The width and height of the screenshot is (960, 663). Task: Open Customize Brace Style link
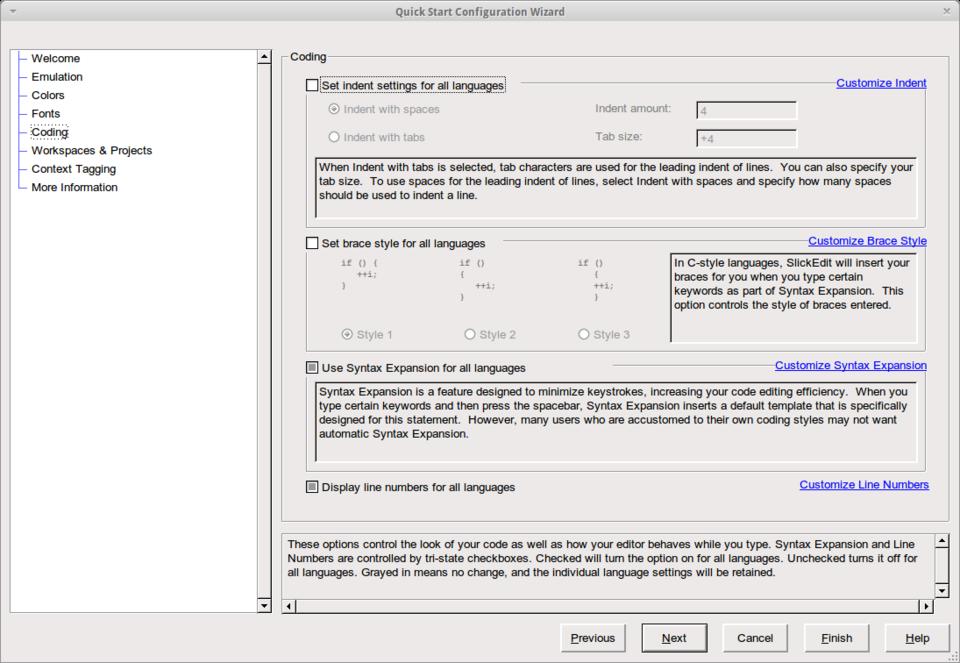pyautogui.click(x=866, y=241)
